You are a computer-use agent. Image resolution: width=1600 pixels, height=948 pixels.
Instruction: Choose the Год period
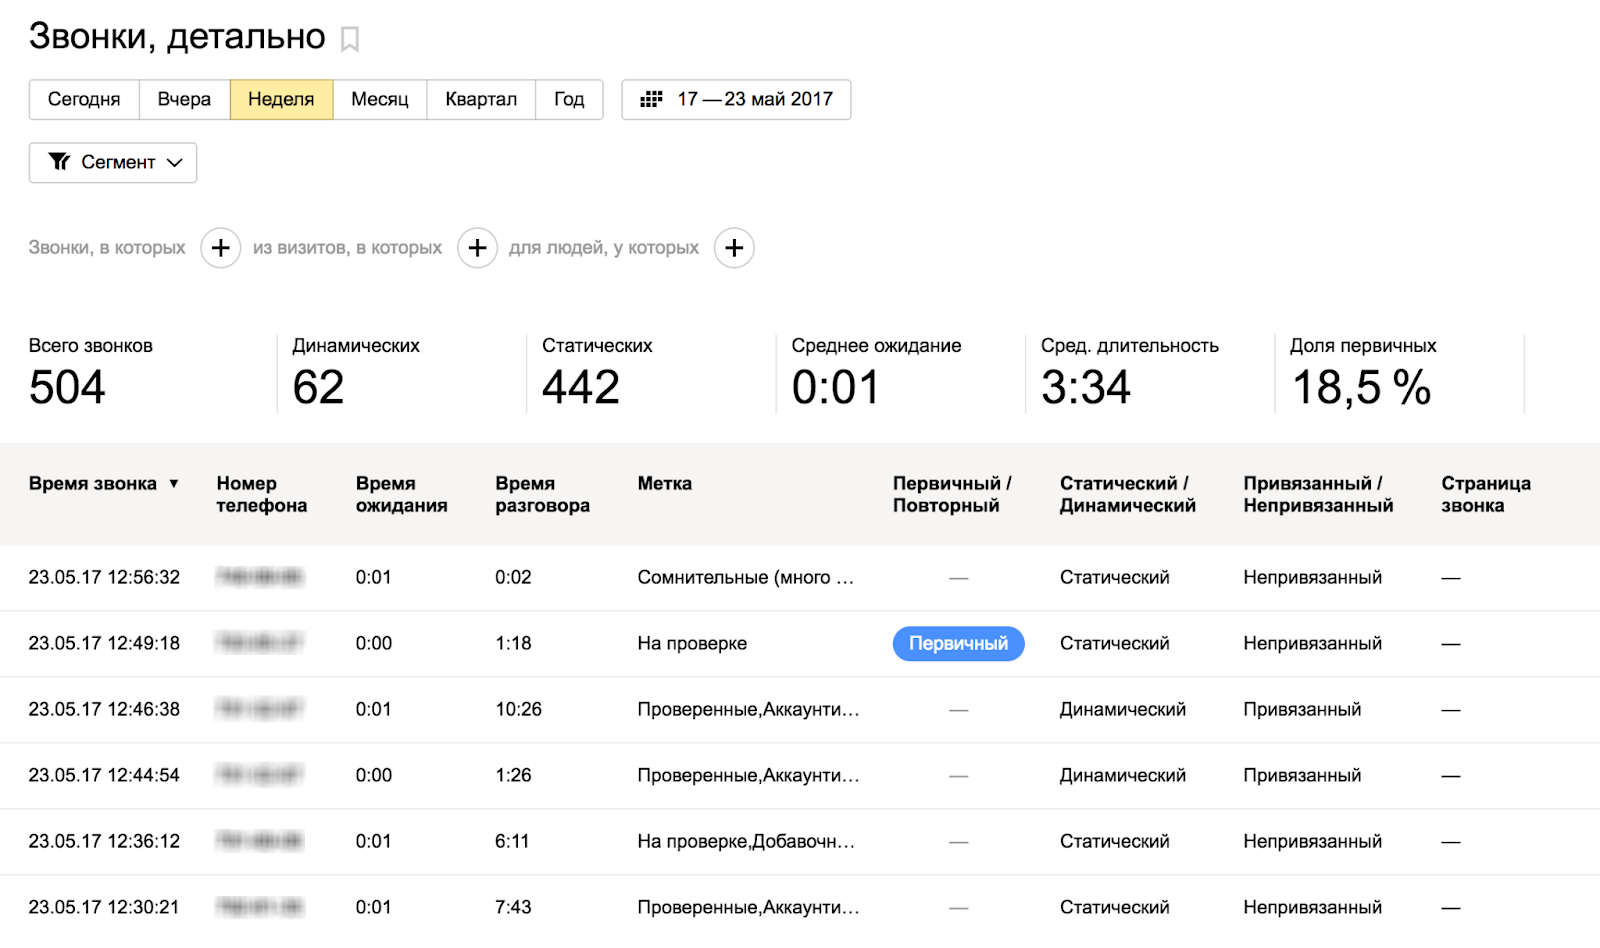[569, 99]
